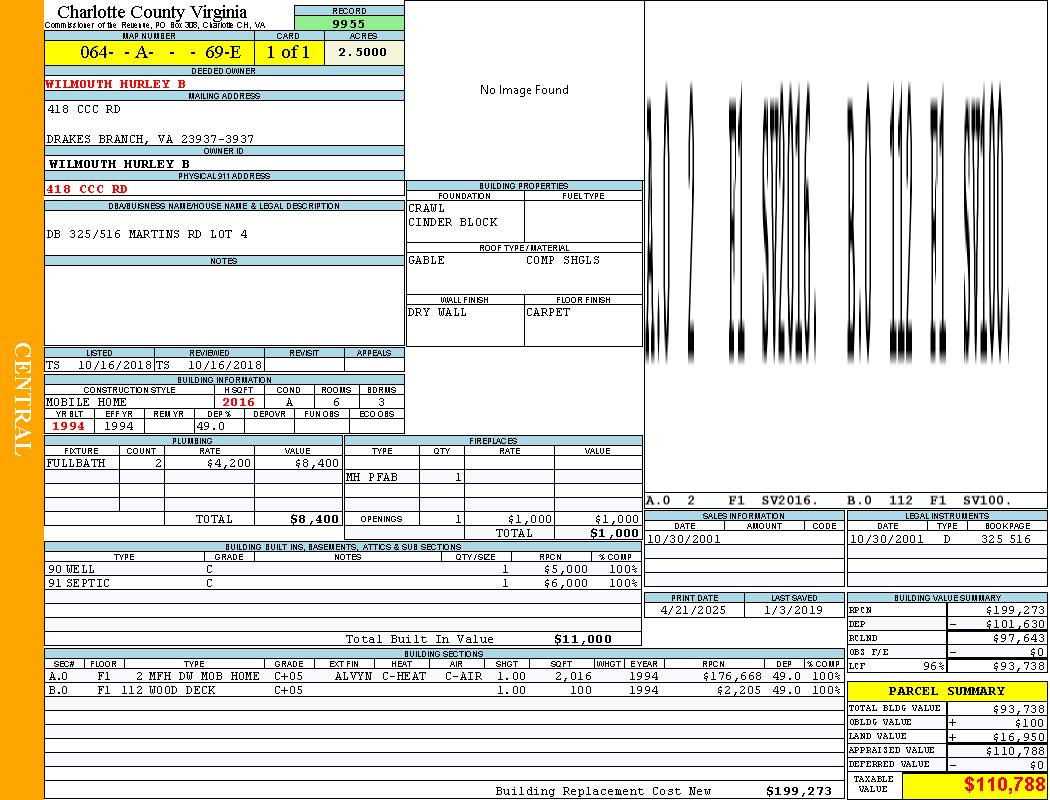Viewport: 1050px width, 800px height.
Task: Click building section 112 WOOD DECK
Action: (x=168, y=690)
